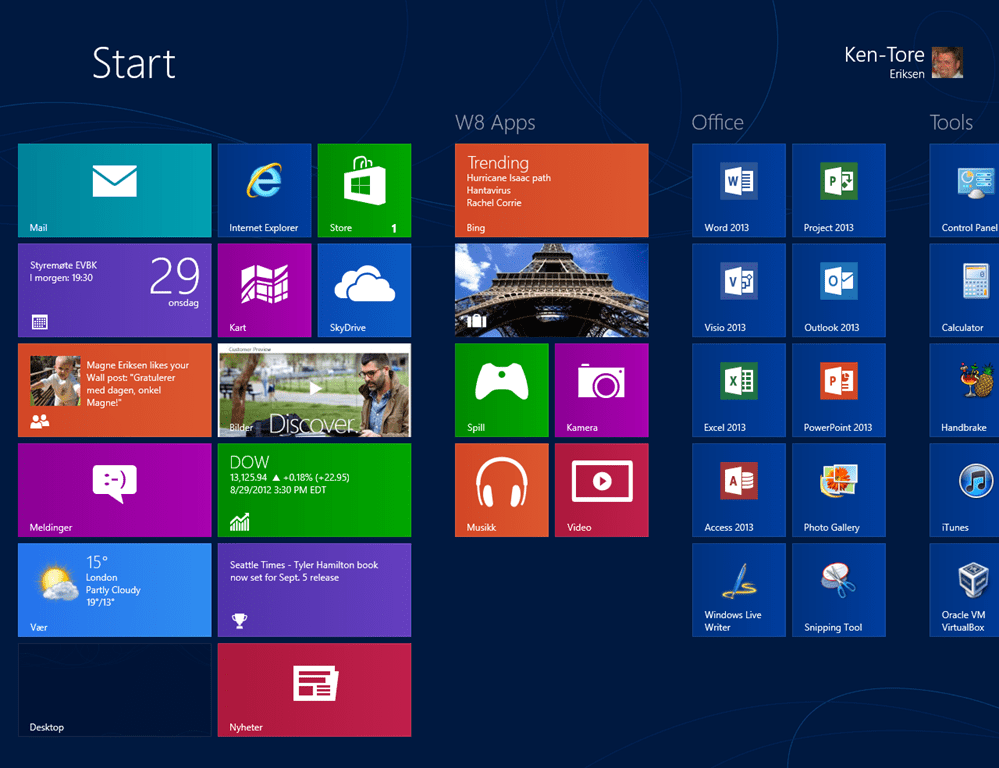Viewport: 999px width, 768px height.
Task: Click the 'Rachel Corrie' trending entry
Action: tap(494, 203)
